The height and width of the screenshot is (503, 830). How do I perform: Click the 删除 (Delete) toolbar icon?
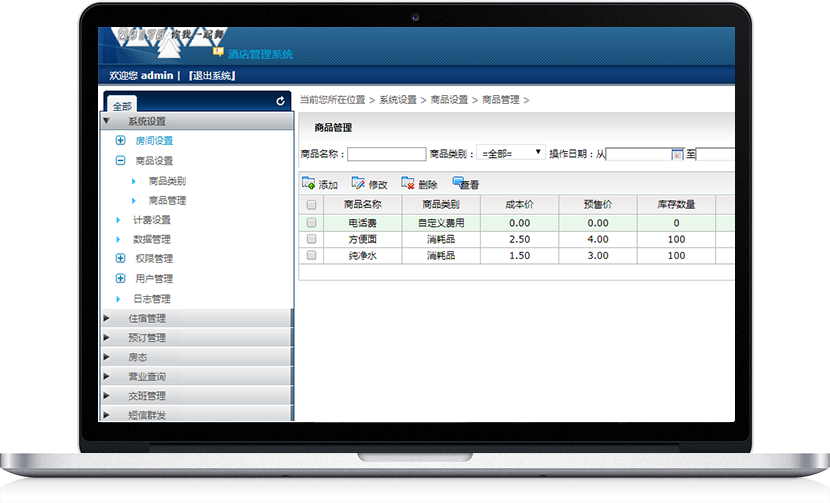[408, 184]
